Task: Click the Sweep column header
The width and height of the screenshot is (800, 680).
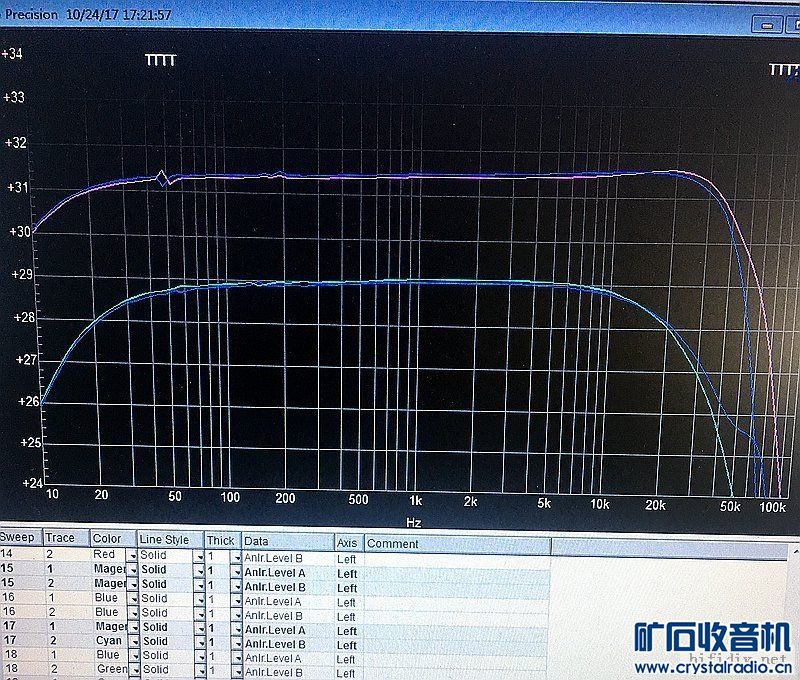Action: pos(20,537)
